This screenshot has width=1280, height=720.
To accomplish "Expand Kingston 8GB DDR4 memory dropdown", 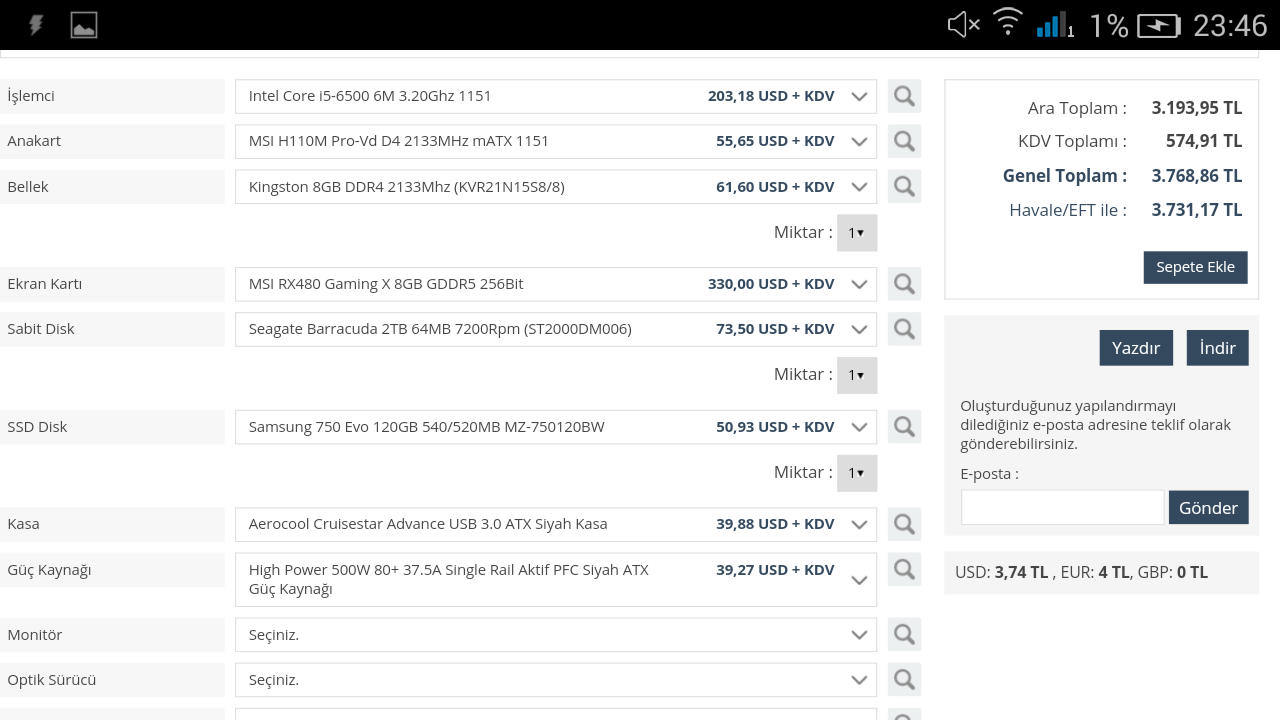I will tap(556, 187).
